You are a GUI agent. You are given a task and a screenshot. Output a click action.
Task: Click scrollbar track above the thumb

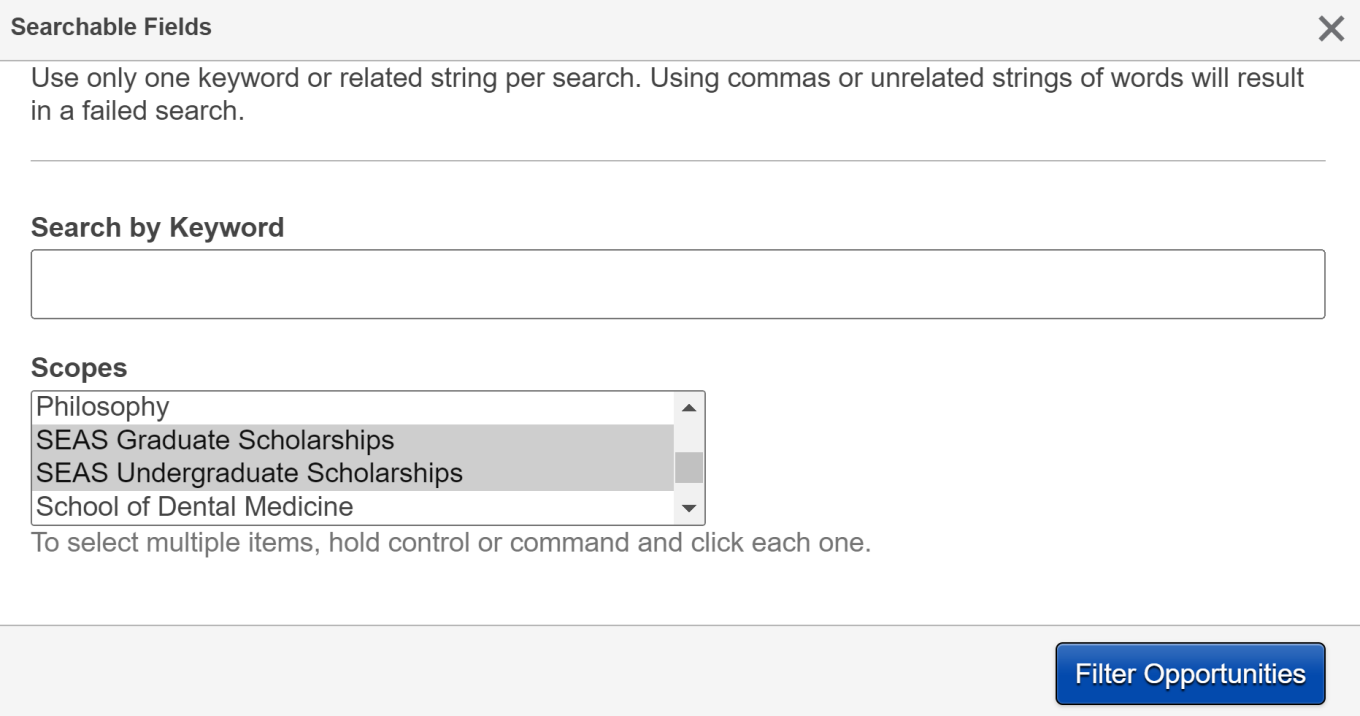click(x=689, y=435)
